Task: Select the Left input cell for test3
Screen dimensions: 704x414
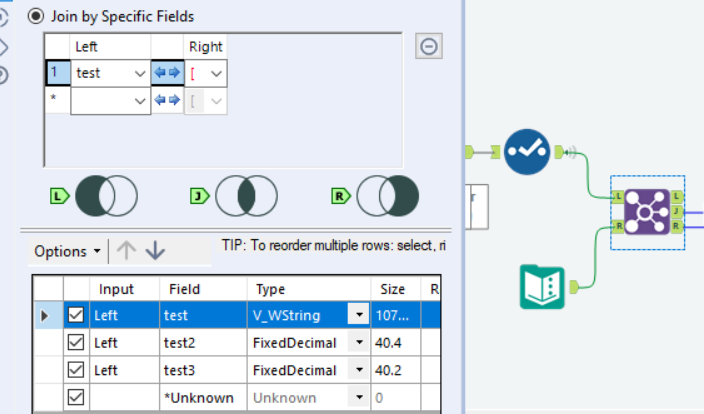Action: (x=125, y=370)
